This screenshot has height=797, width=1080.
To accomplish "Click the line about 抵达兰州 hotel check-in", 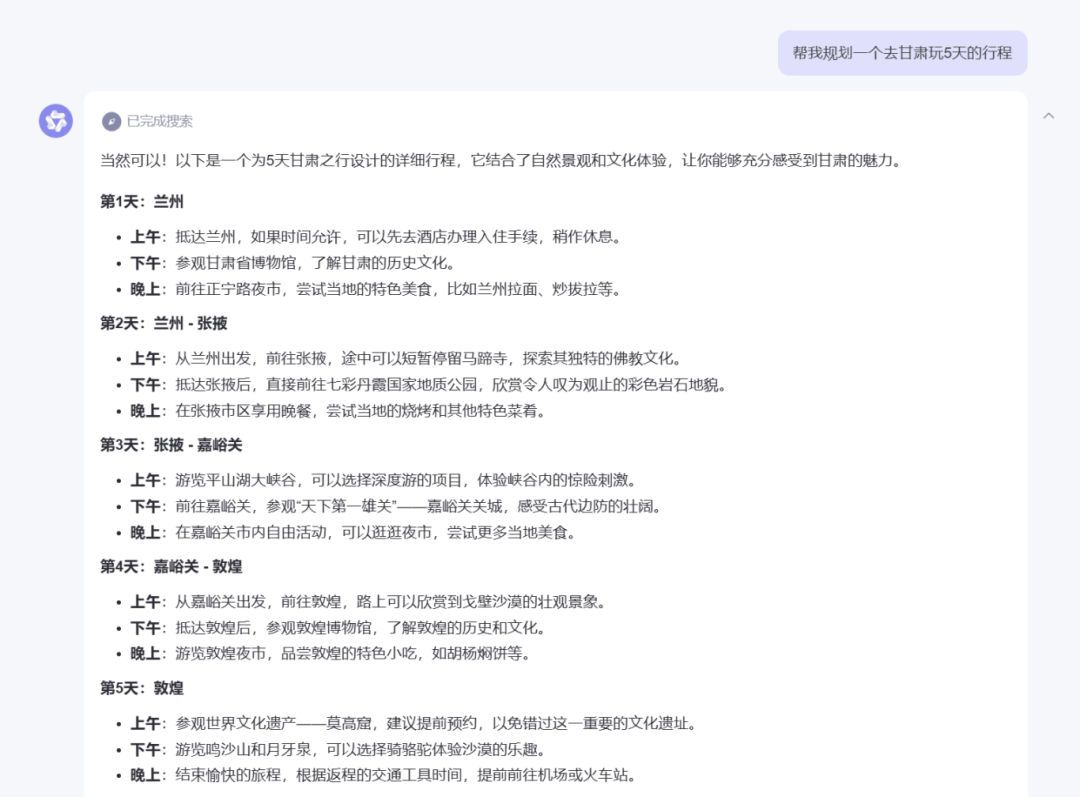I will pyautogui.click(x=376, y=237).
